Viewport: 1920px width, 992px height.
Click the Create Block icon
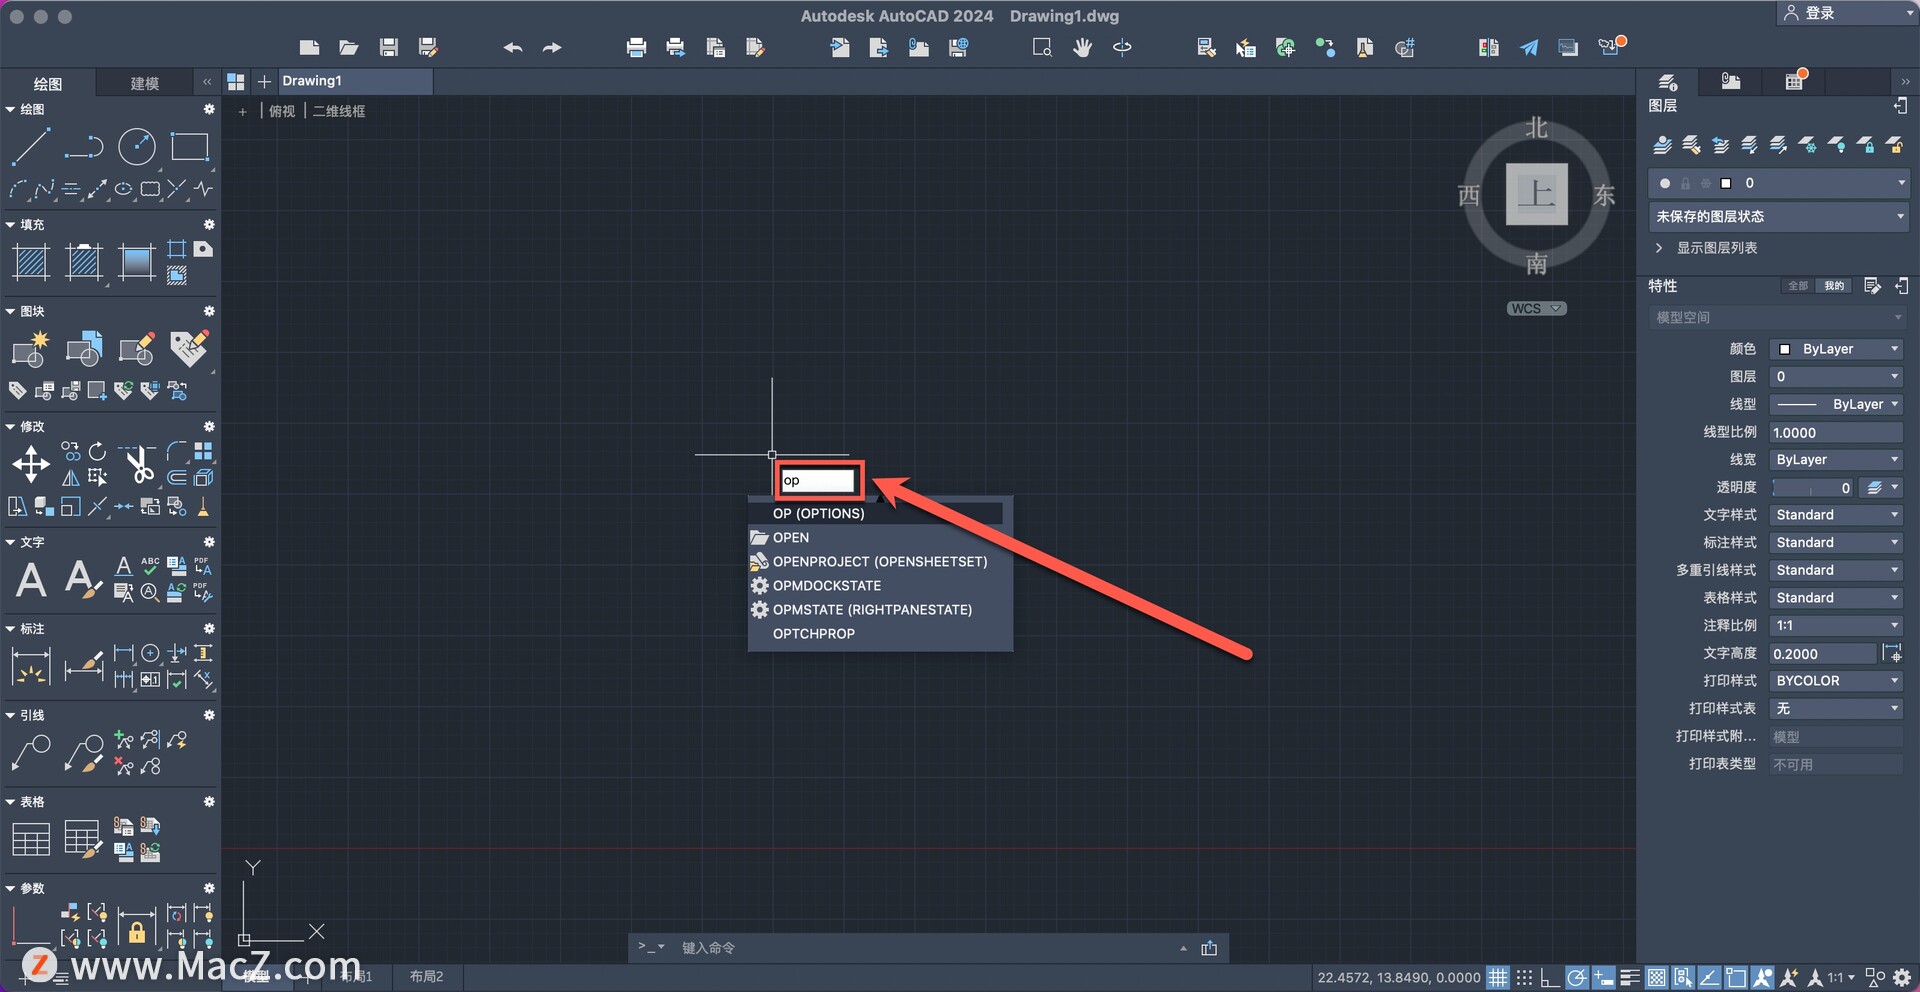31,349
